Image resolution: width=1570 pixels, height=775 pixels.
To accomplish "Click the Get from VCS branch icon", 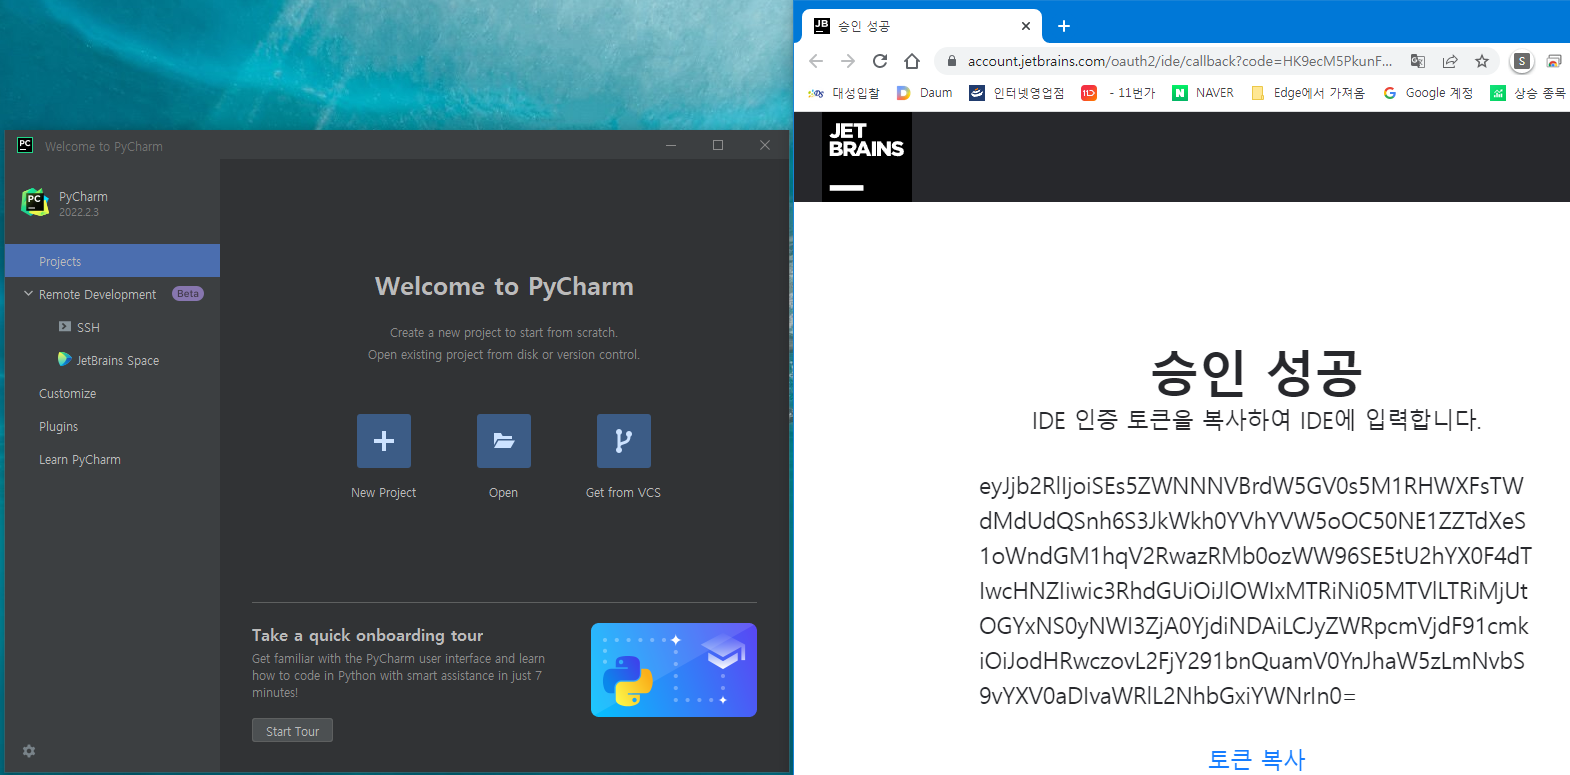I will tap(624, 441).
